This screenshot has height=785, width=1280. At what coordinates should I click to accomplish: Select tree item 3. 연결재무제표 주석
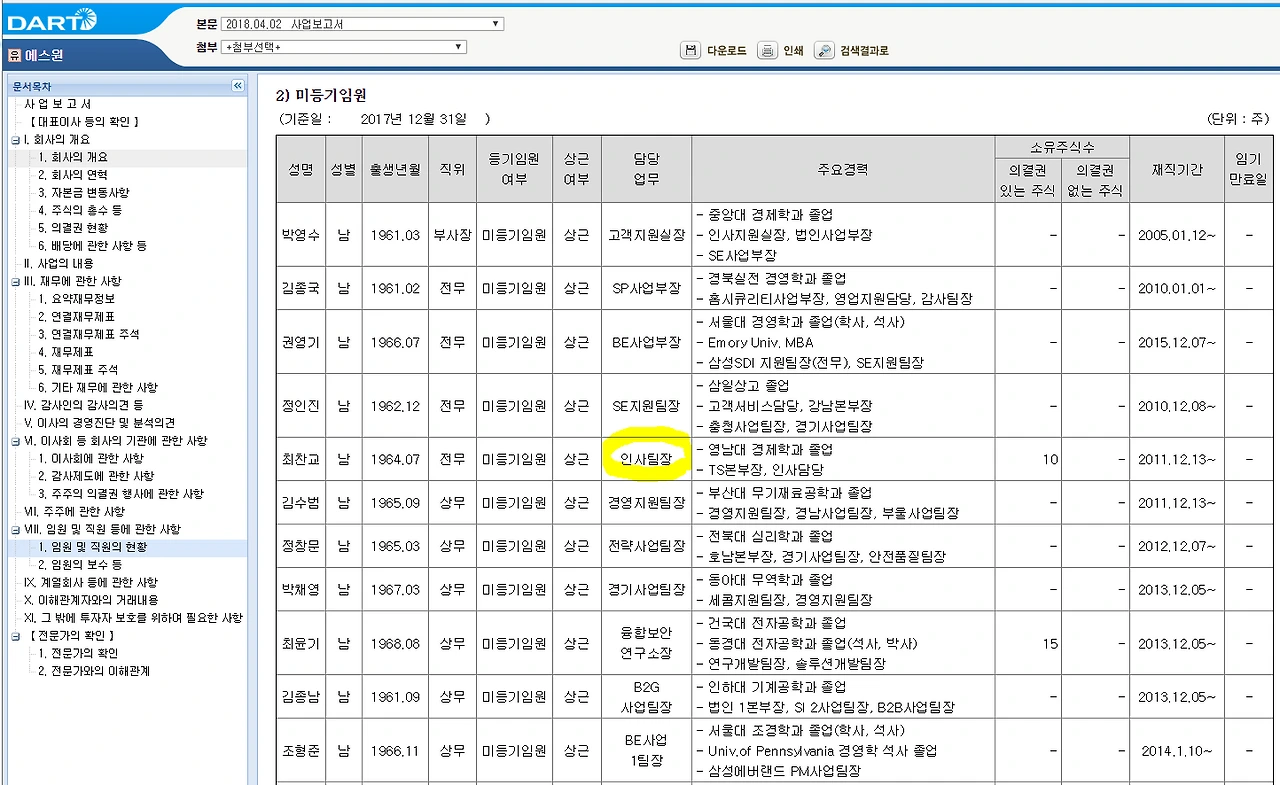pyautogui.click(x=89, y=335)
